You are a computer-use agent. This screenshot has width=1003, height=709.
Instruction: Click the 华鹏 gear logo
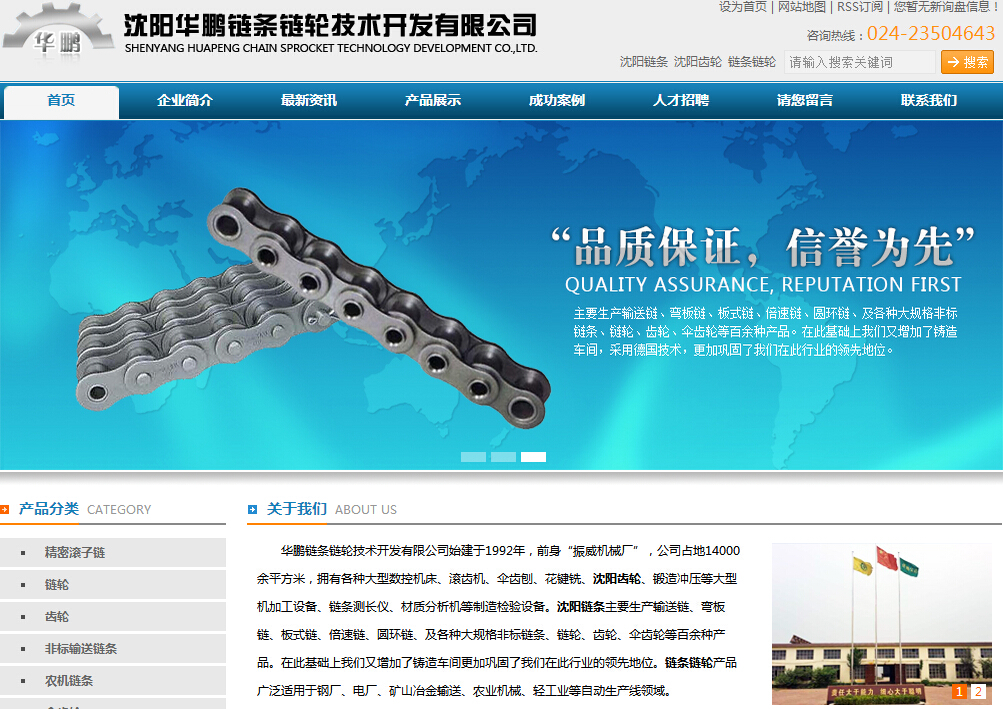pos(58,32)
